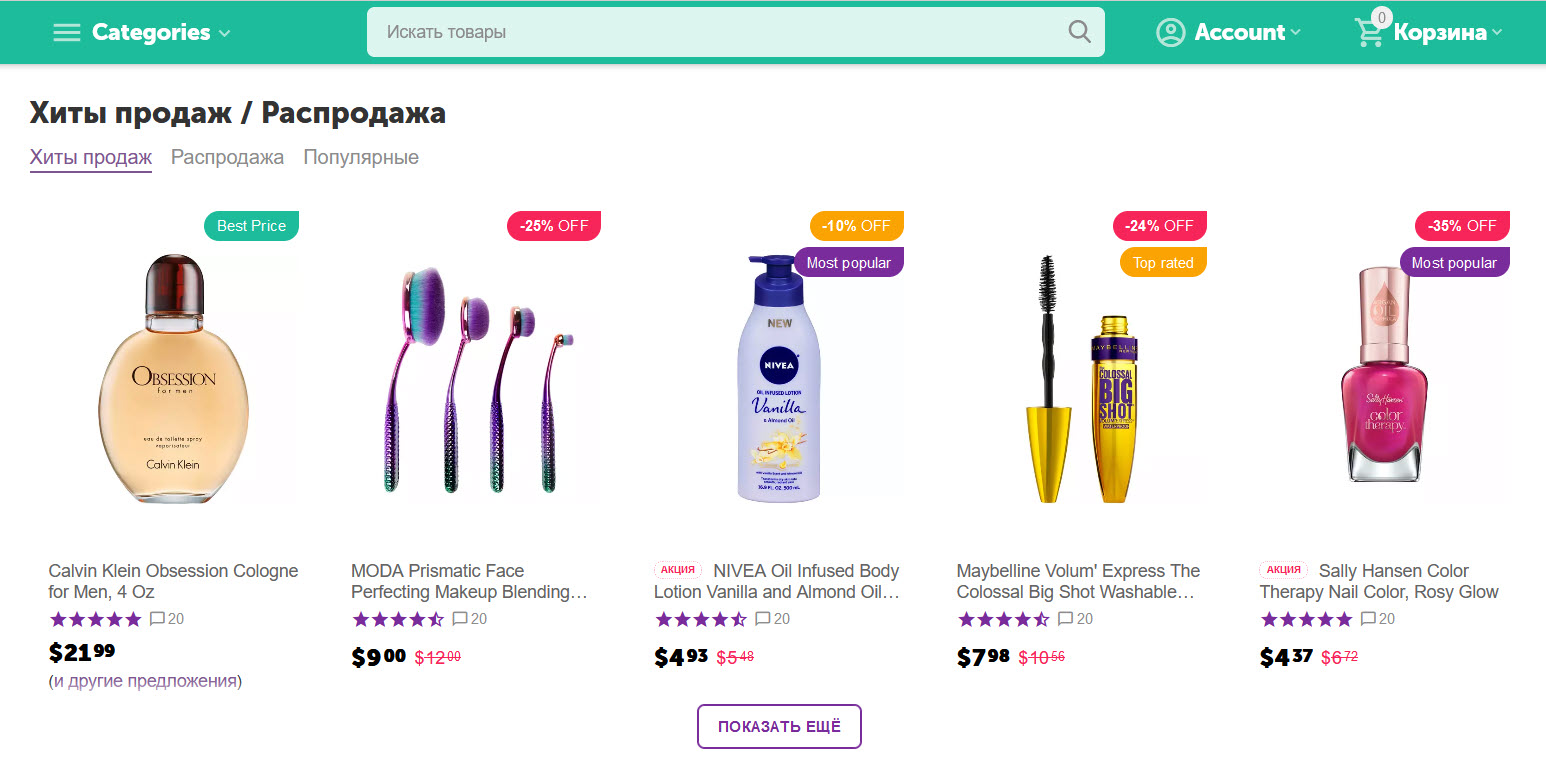Click the ПОКАЗАТЬ ЕЩЁ button
This screenshot has width=1546, height=778.
(x=779, y=727)
